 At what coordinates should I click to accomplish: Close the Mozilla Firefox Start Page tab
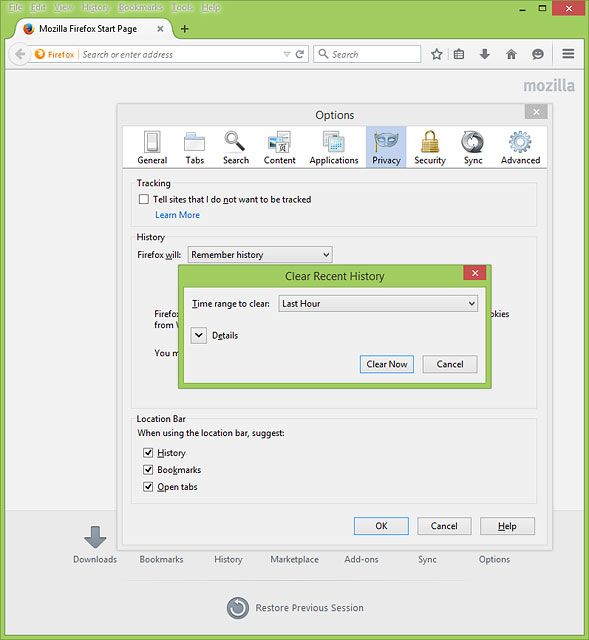[160, 29]
